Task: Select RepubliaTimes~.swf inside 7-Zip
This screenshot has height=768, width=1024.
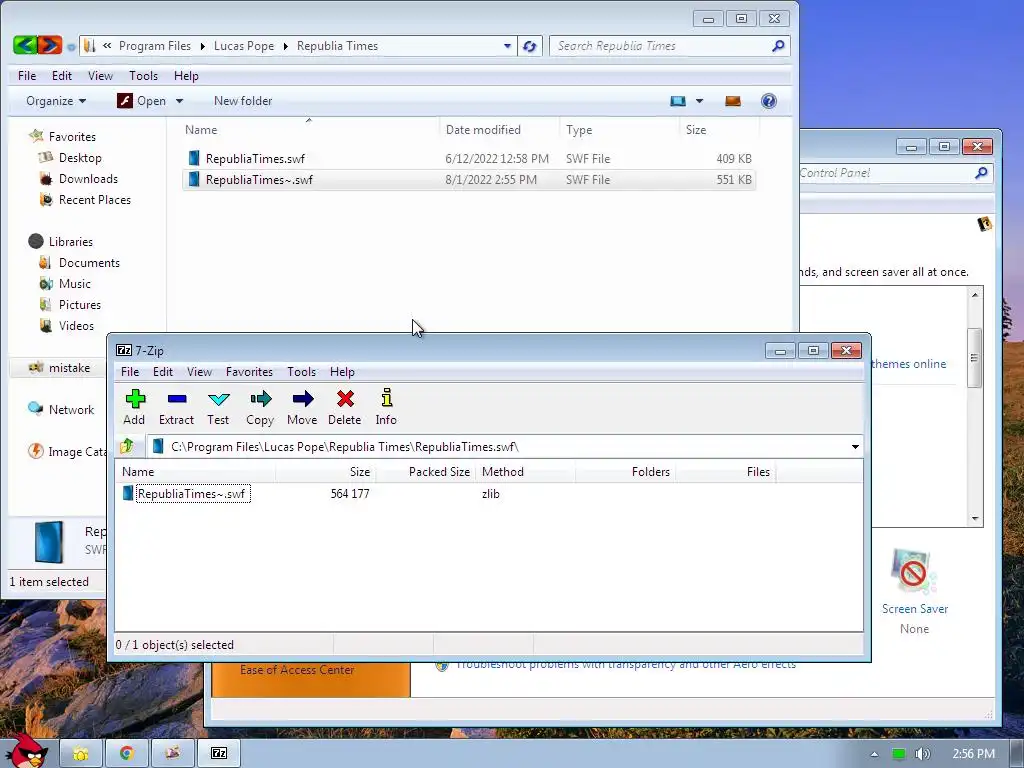Action: click(191, 494)
